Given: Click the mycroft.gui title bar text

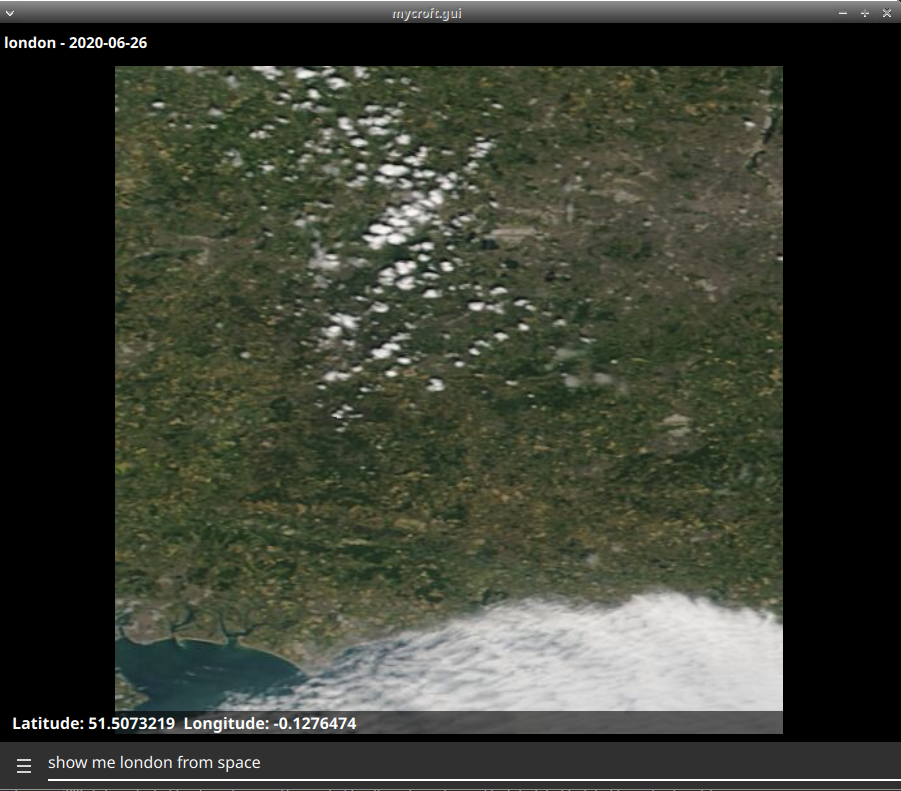Looking at the screenshot, I should point(426,13).
